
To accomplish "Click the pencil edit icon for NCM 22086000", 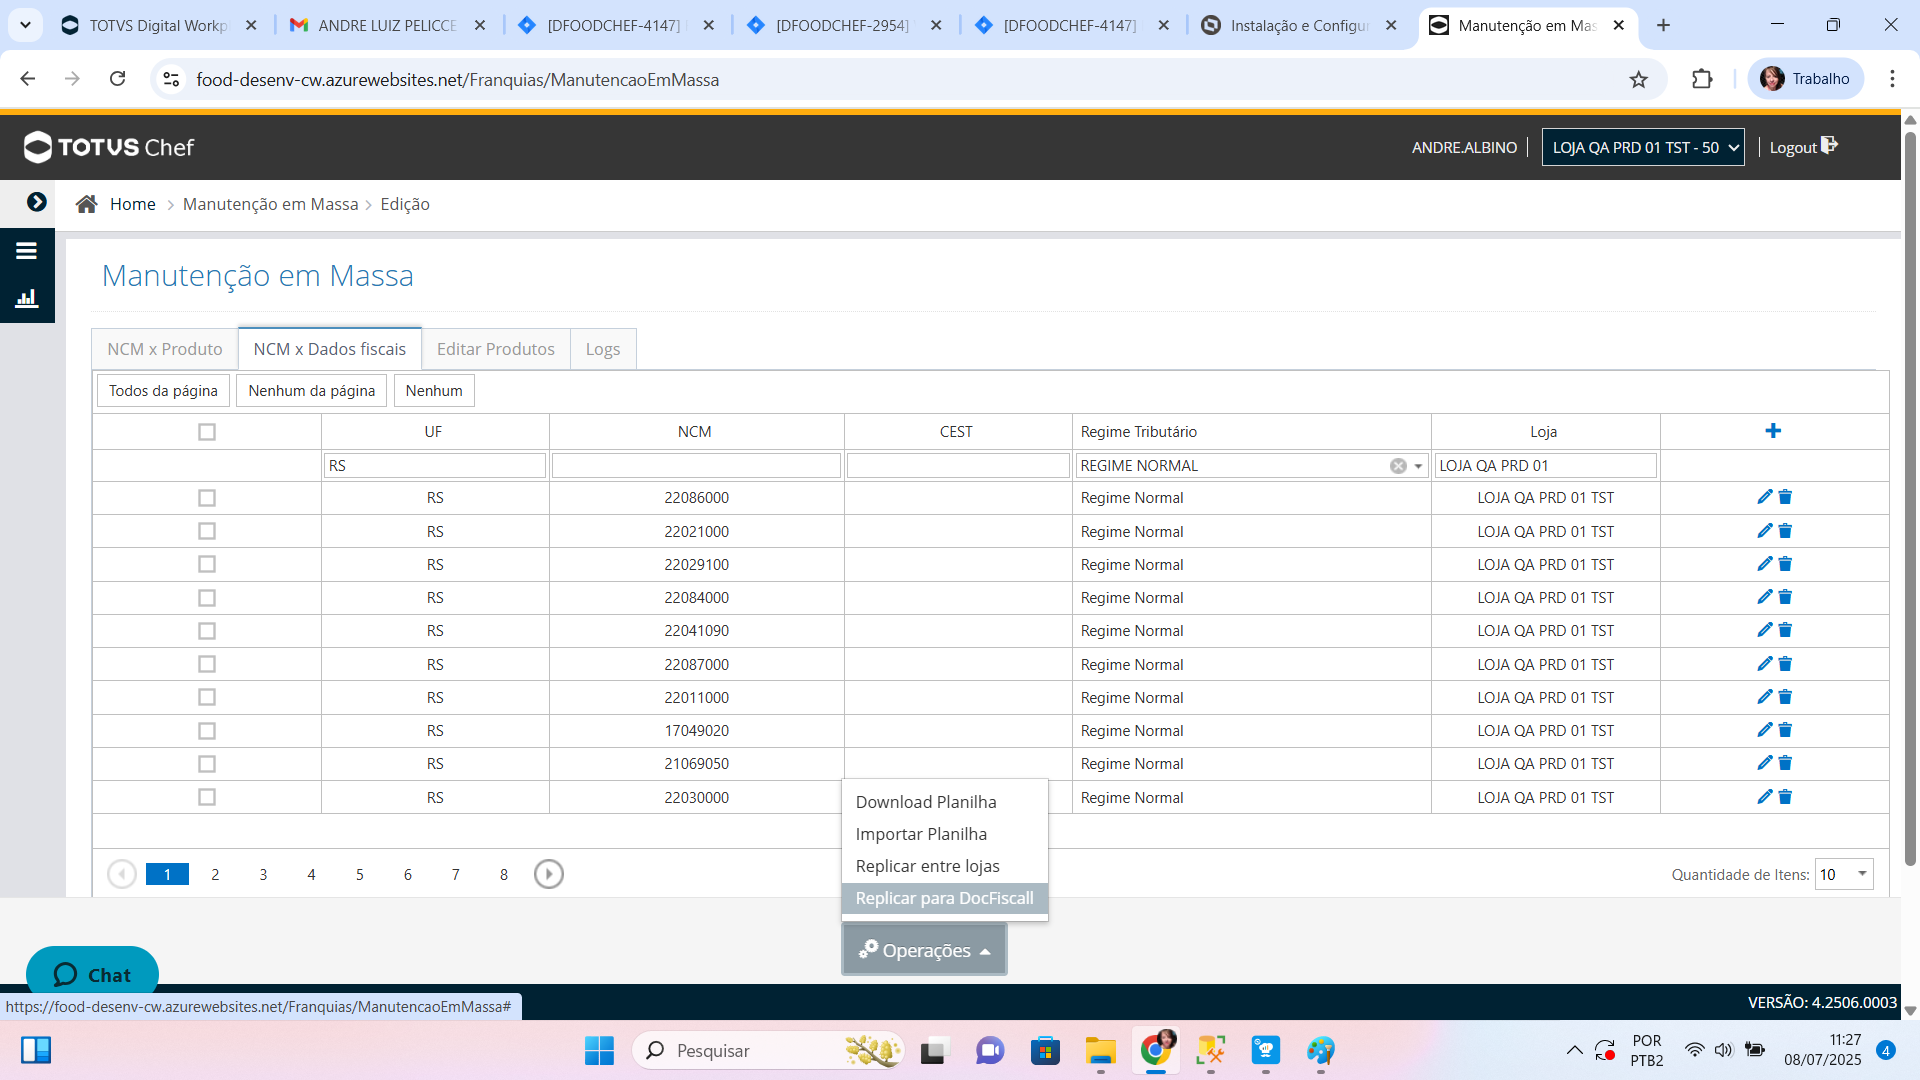I will pos(1764,497).
